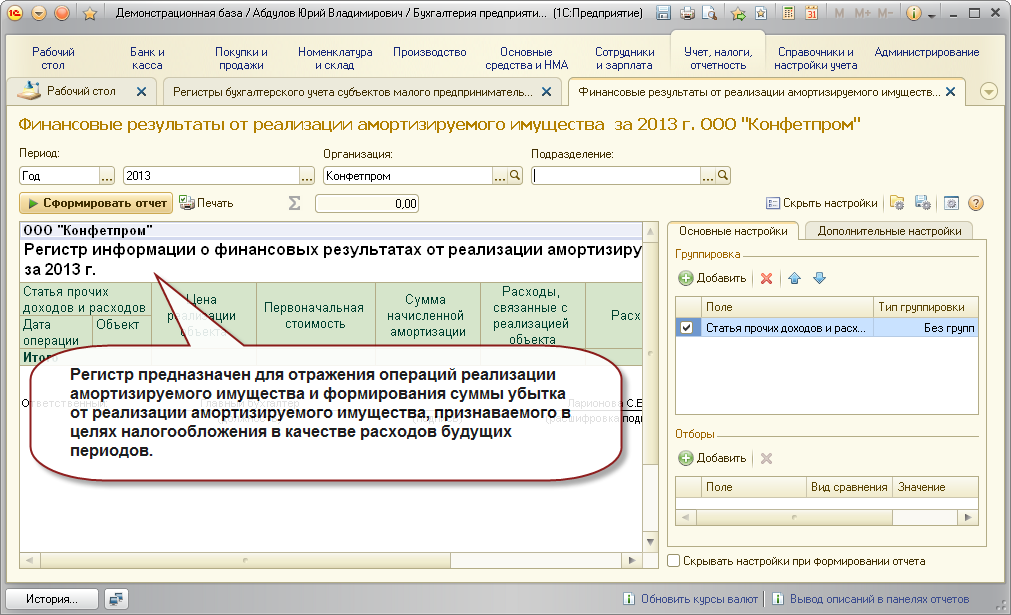The width and height of the screenshot is (1011, 615).
Task: Close the Финансовые результаты tab
Action: 950,92
